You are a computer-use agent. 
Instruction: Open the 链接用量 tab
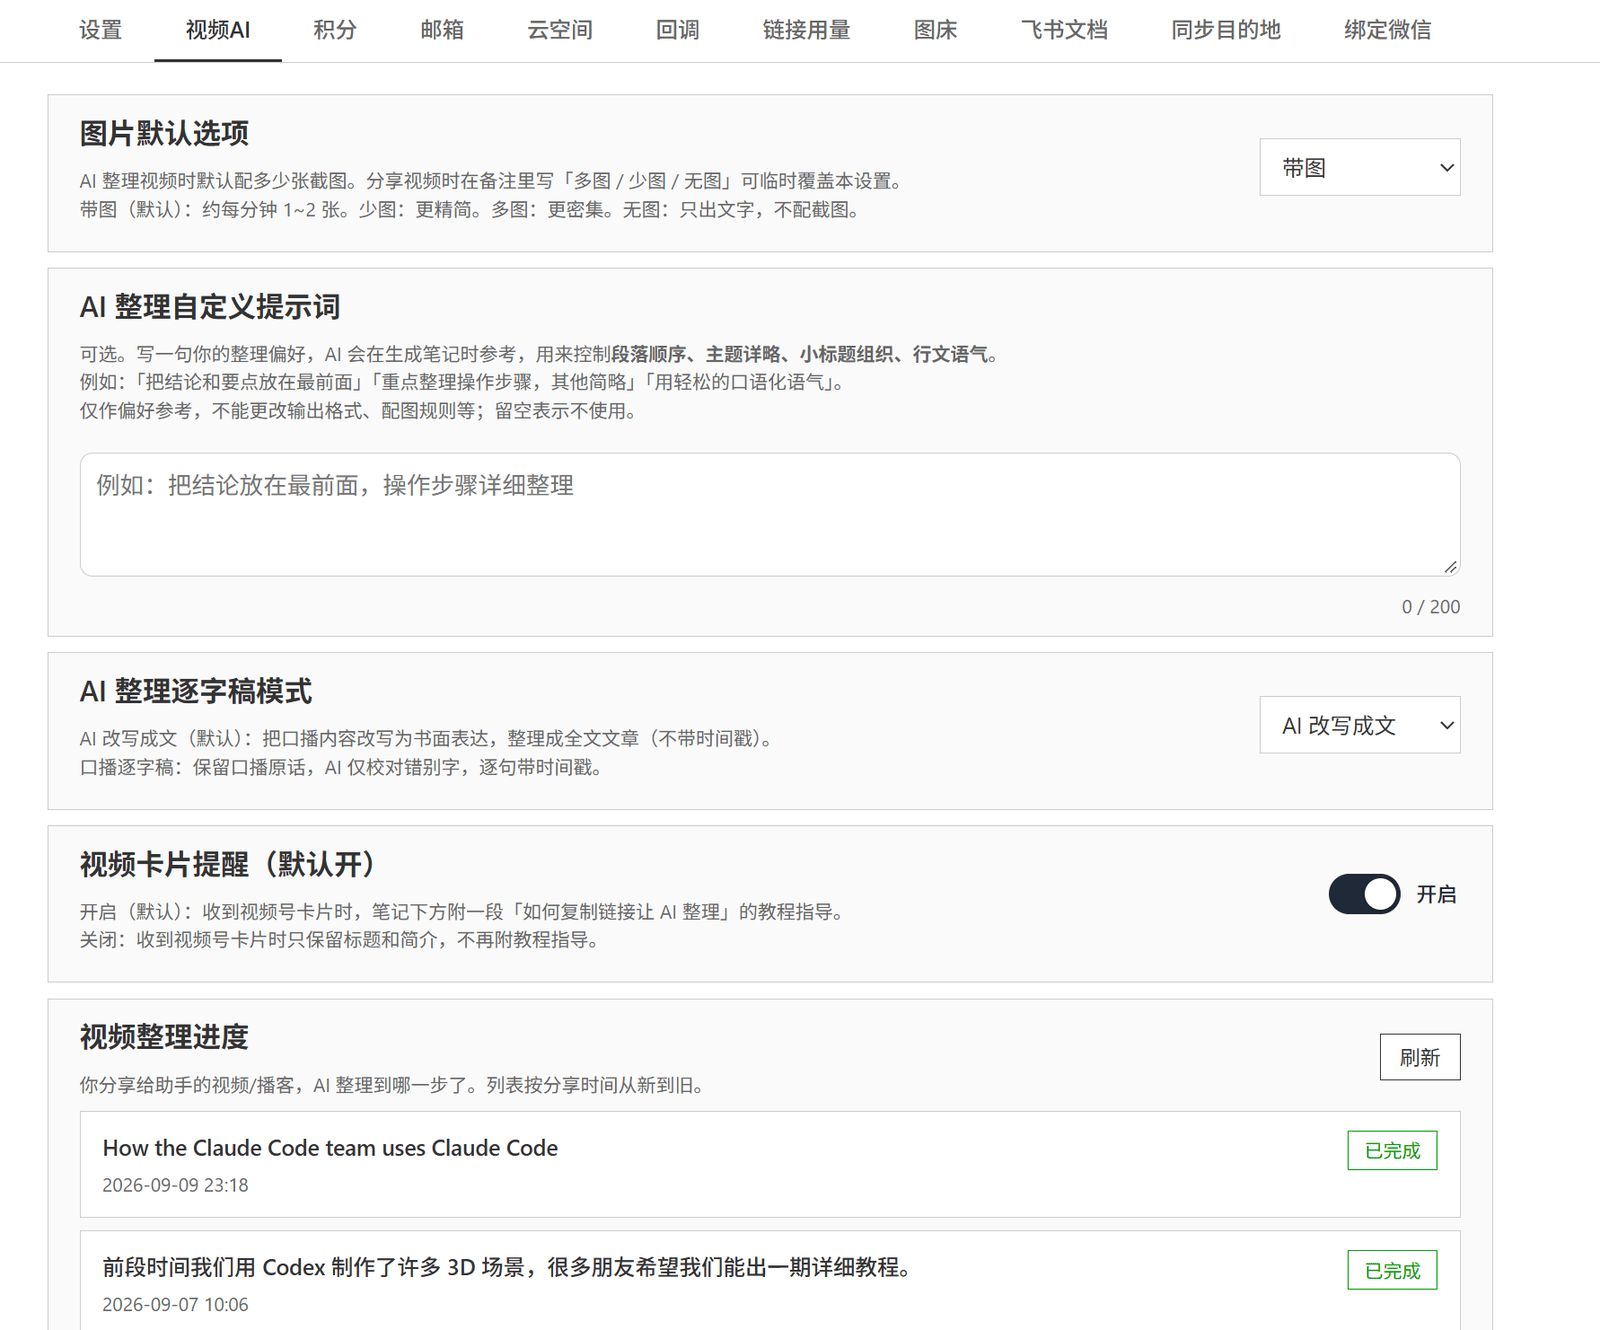806,30
